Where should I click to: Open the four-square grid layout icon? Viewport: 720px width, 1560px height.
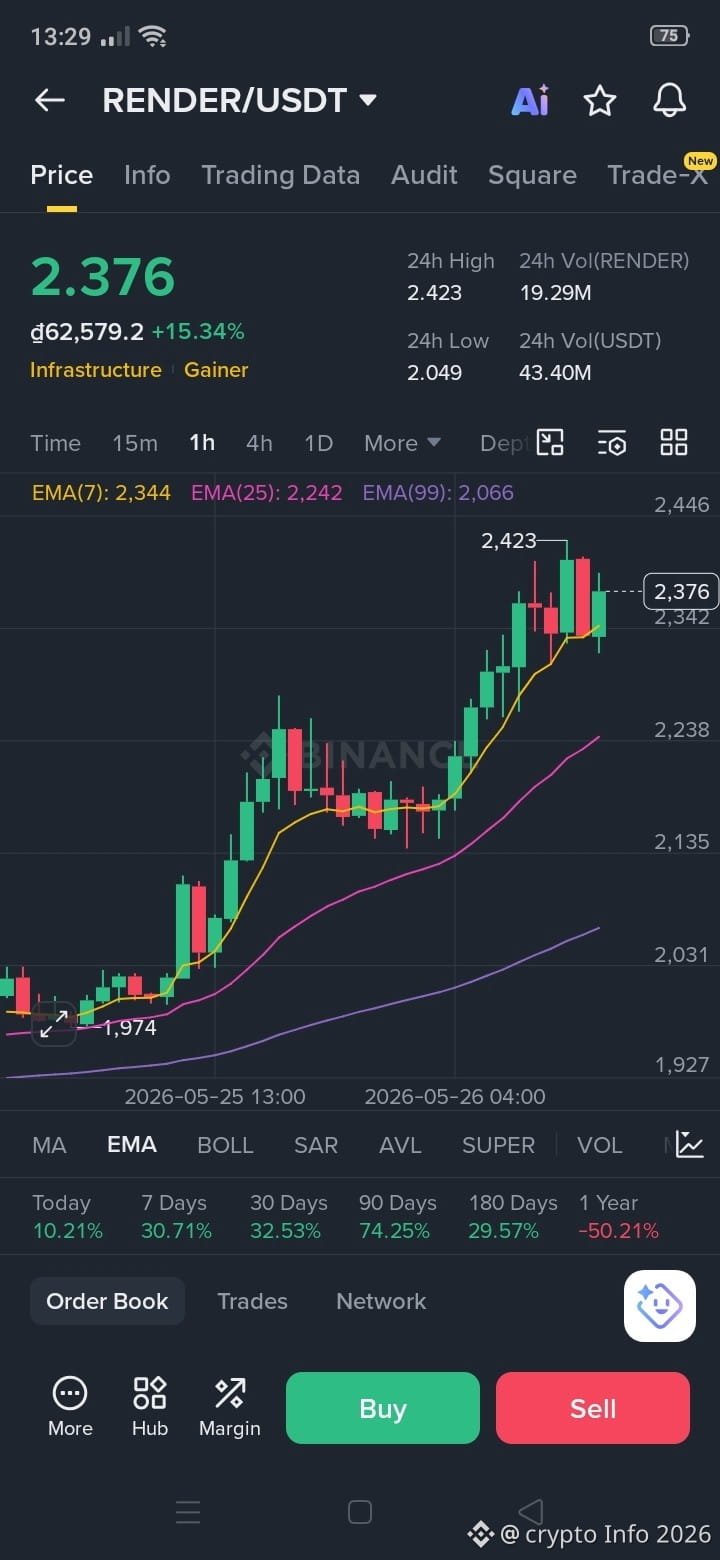point(674,442)
